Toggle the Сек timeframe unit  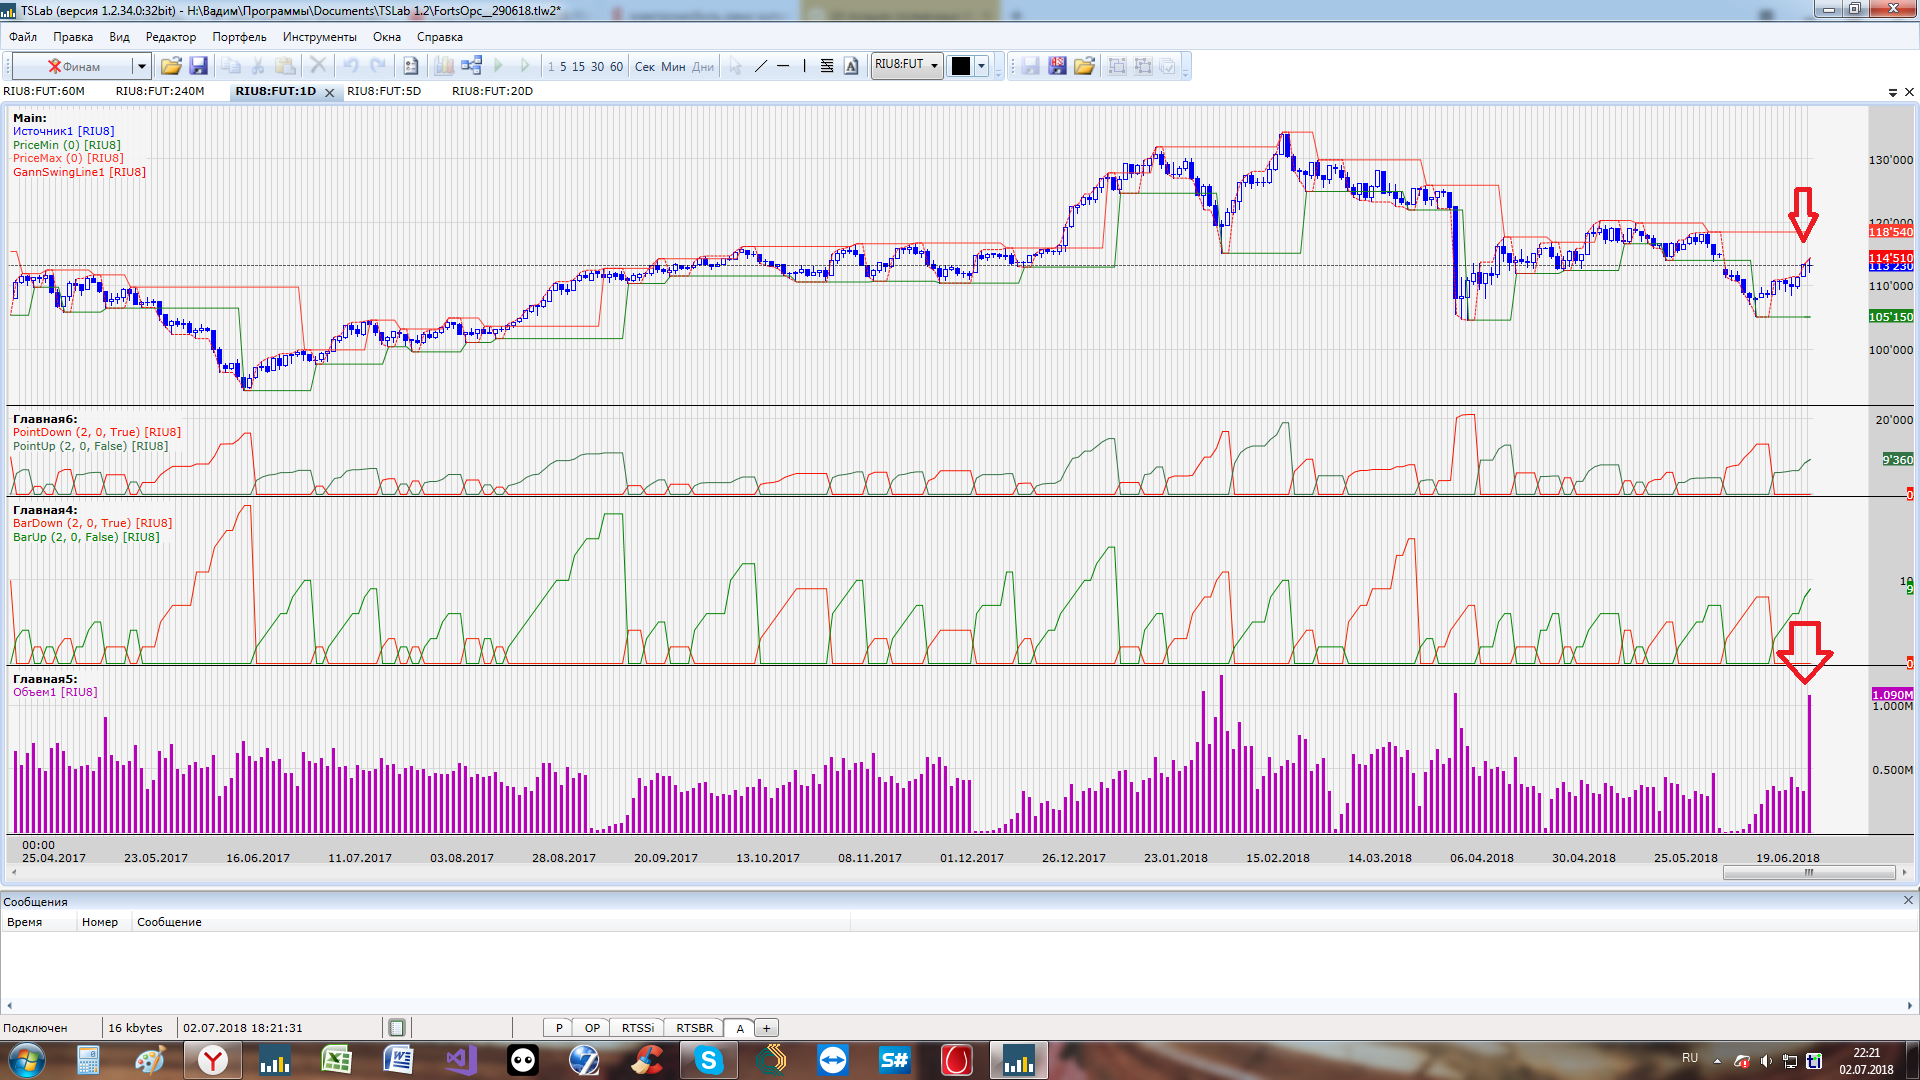644,67
